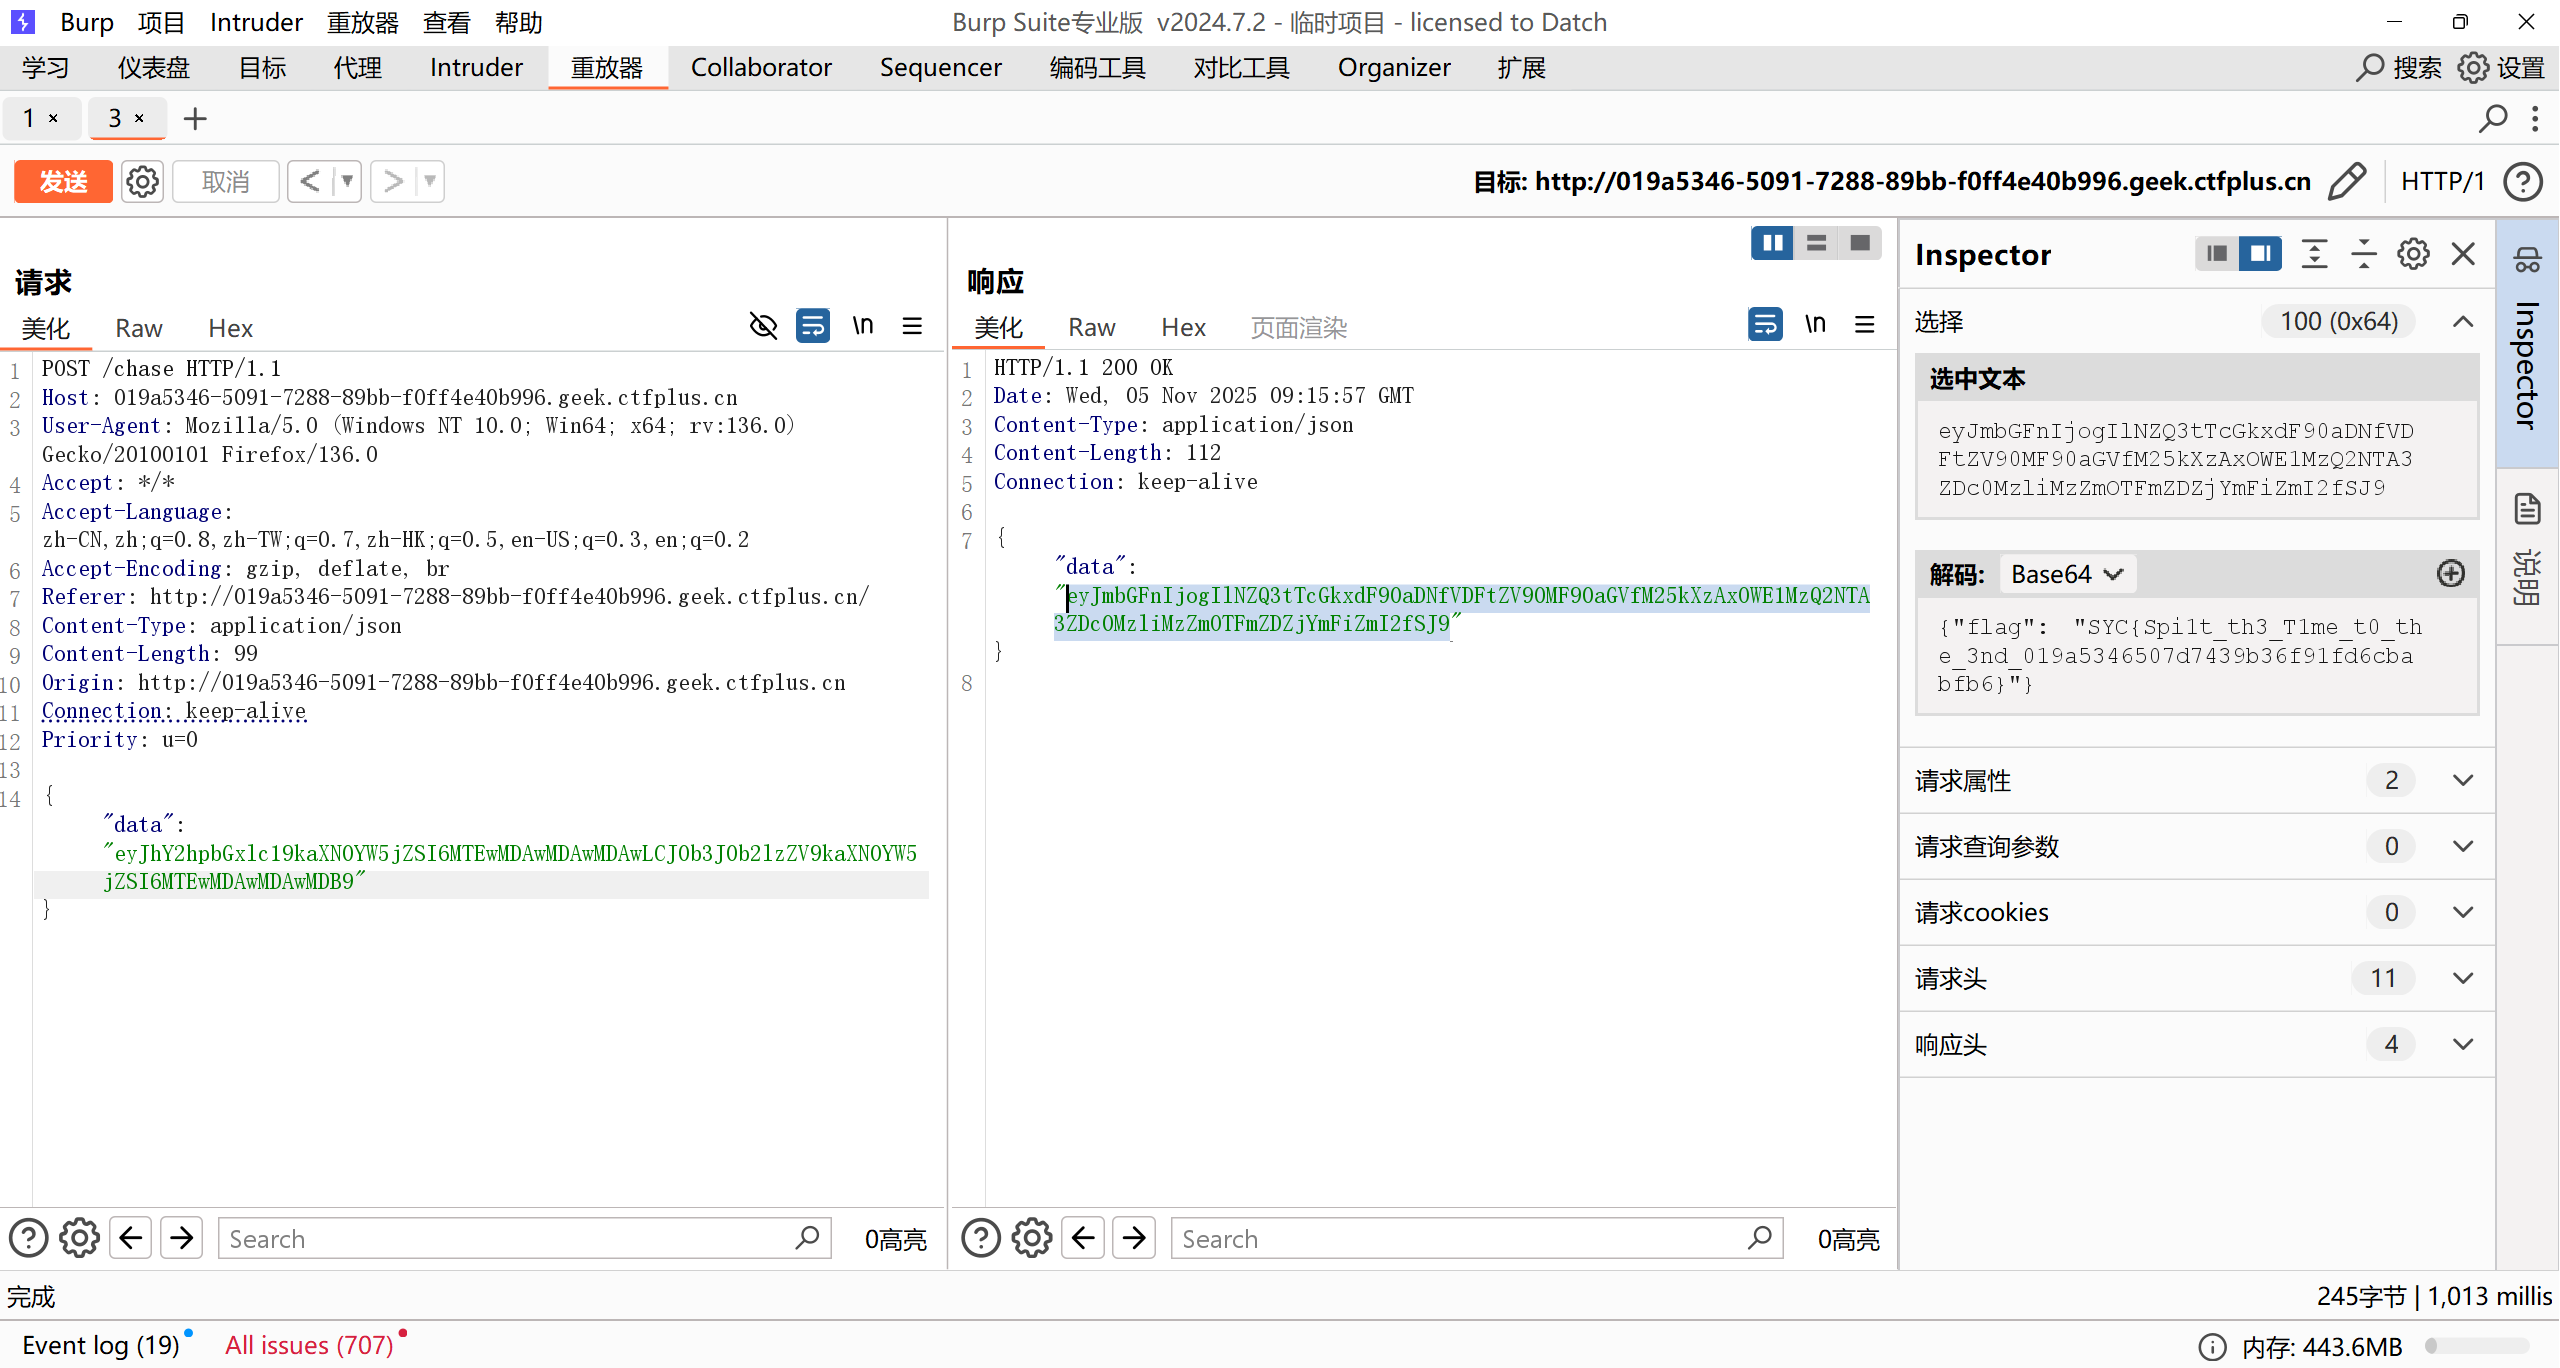Close the Inspector panel
Image resolution: width=2560 pixels, height=1368 pixels.
(2463, 254)
